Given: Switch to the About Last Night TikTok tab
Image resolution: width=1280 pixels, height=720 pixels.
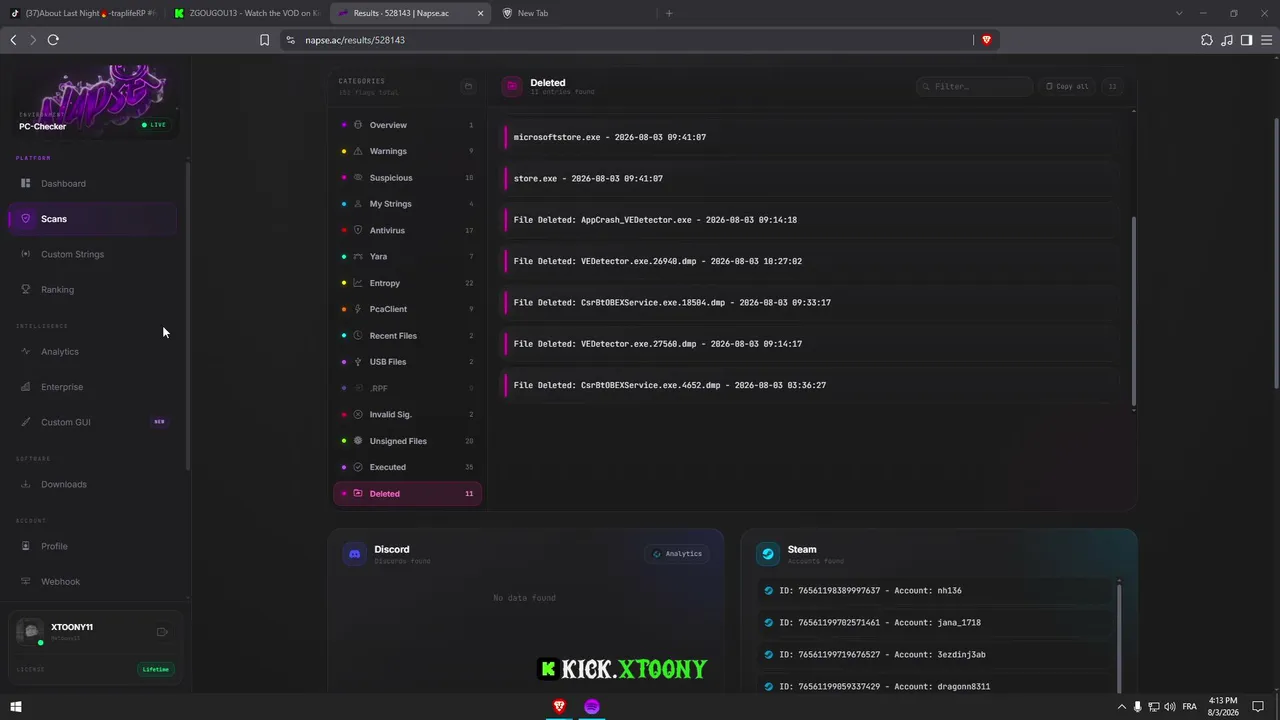Looking at the screenshot, I should coord(82,13).
